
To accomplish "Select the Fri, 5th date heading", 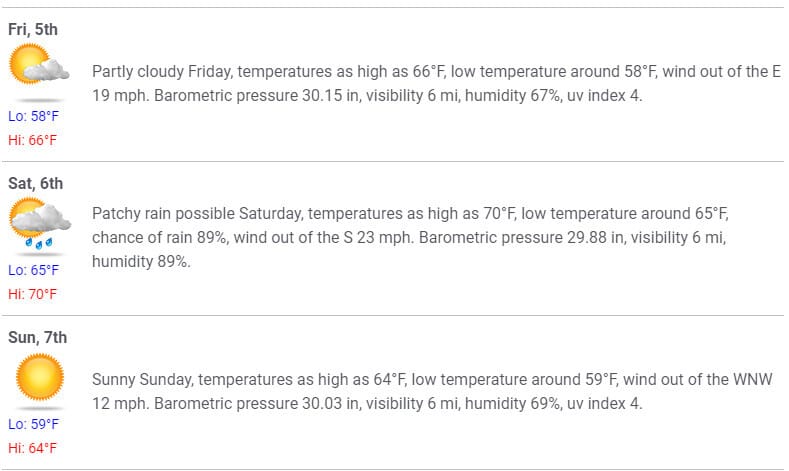I will tap(33, 29).
